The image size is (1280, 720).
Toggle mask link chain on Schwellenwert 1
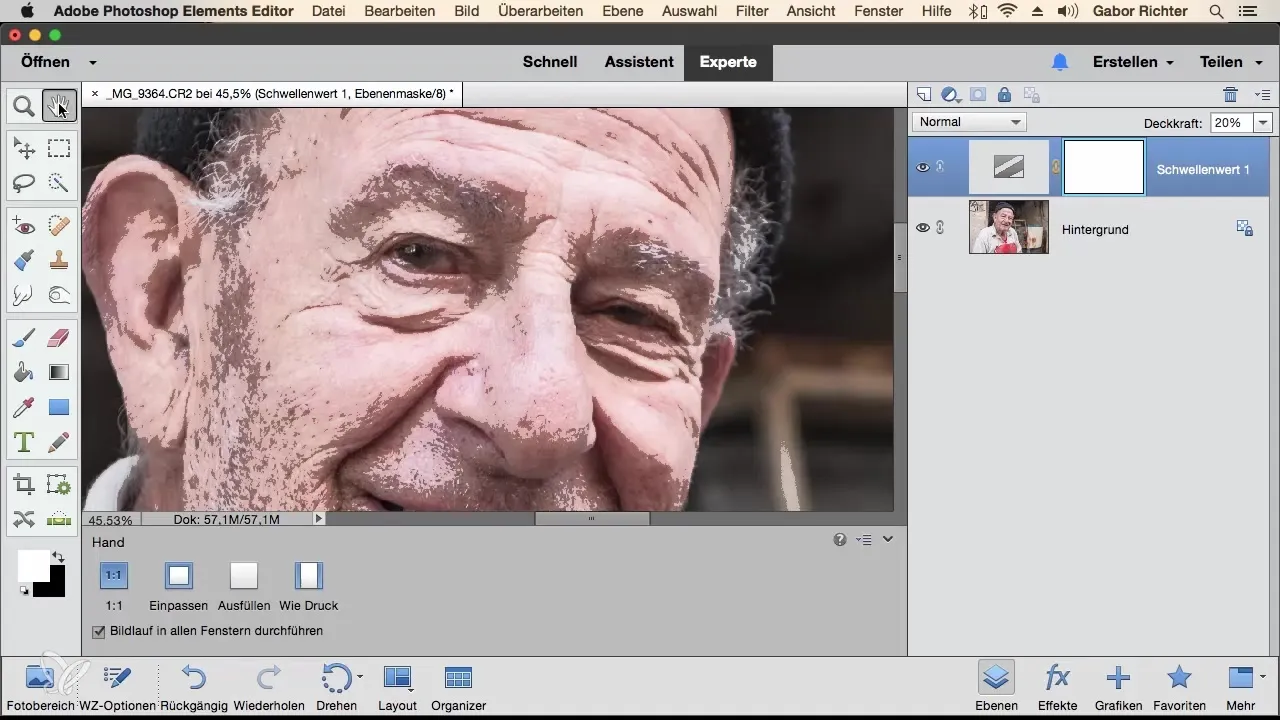click(x=1056, y=167)
